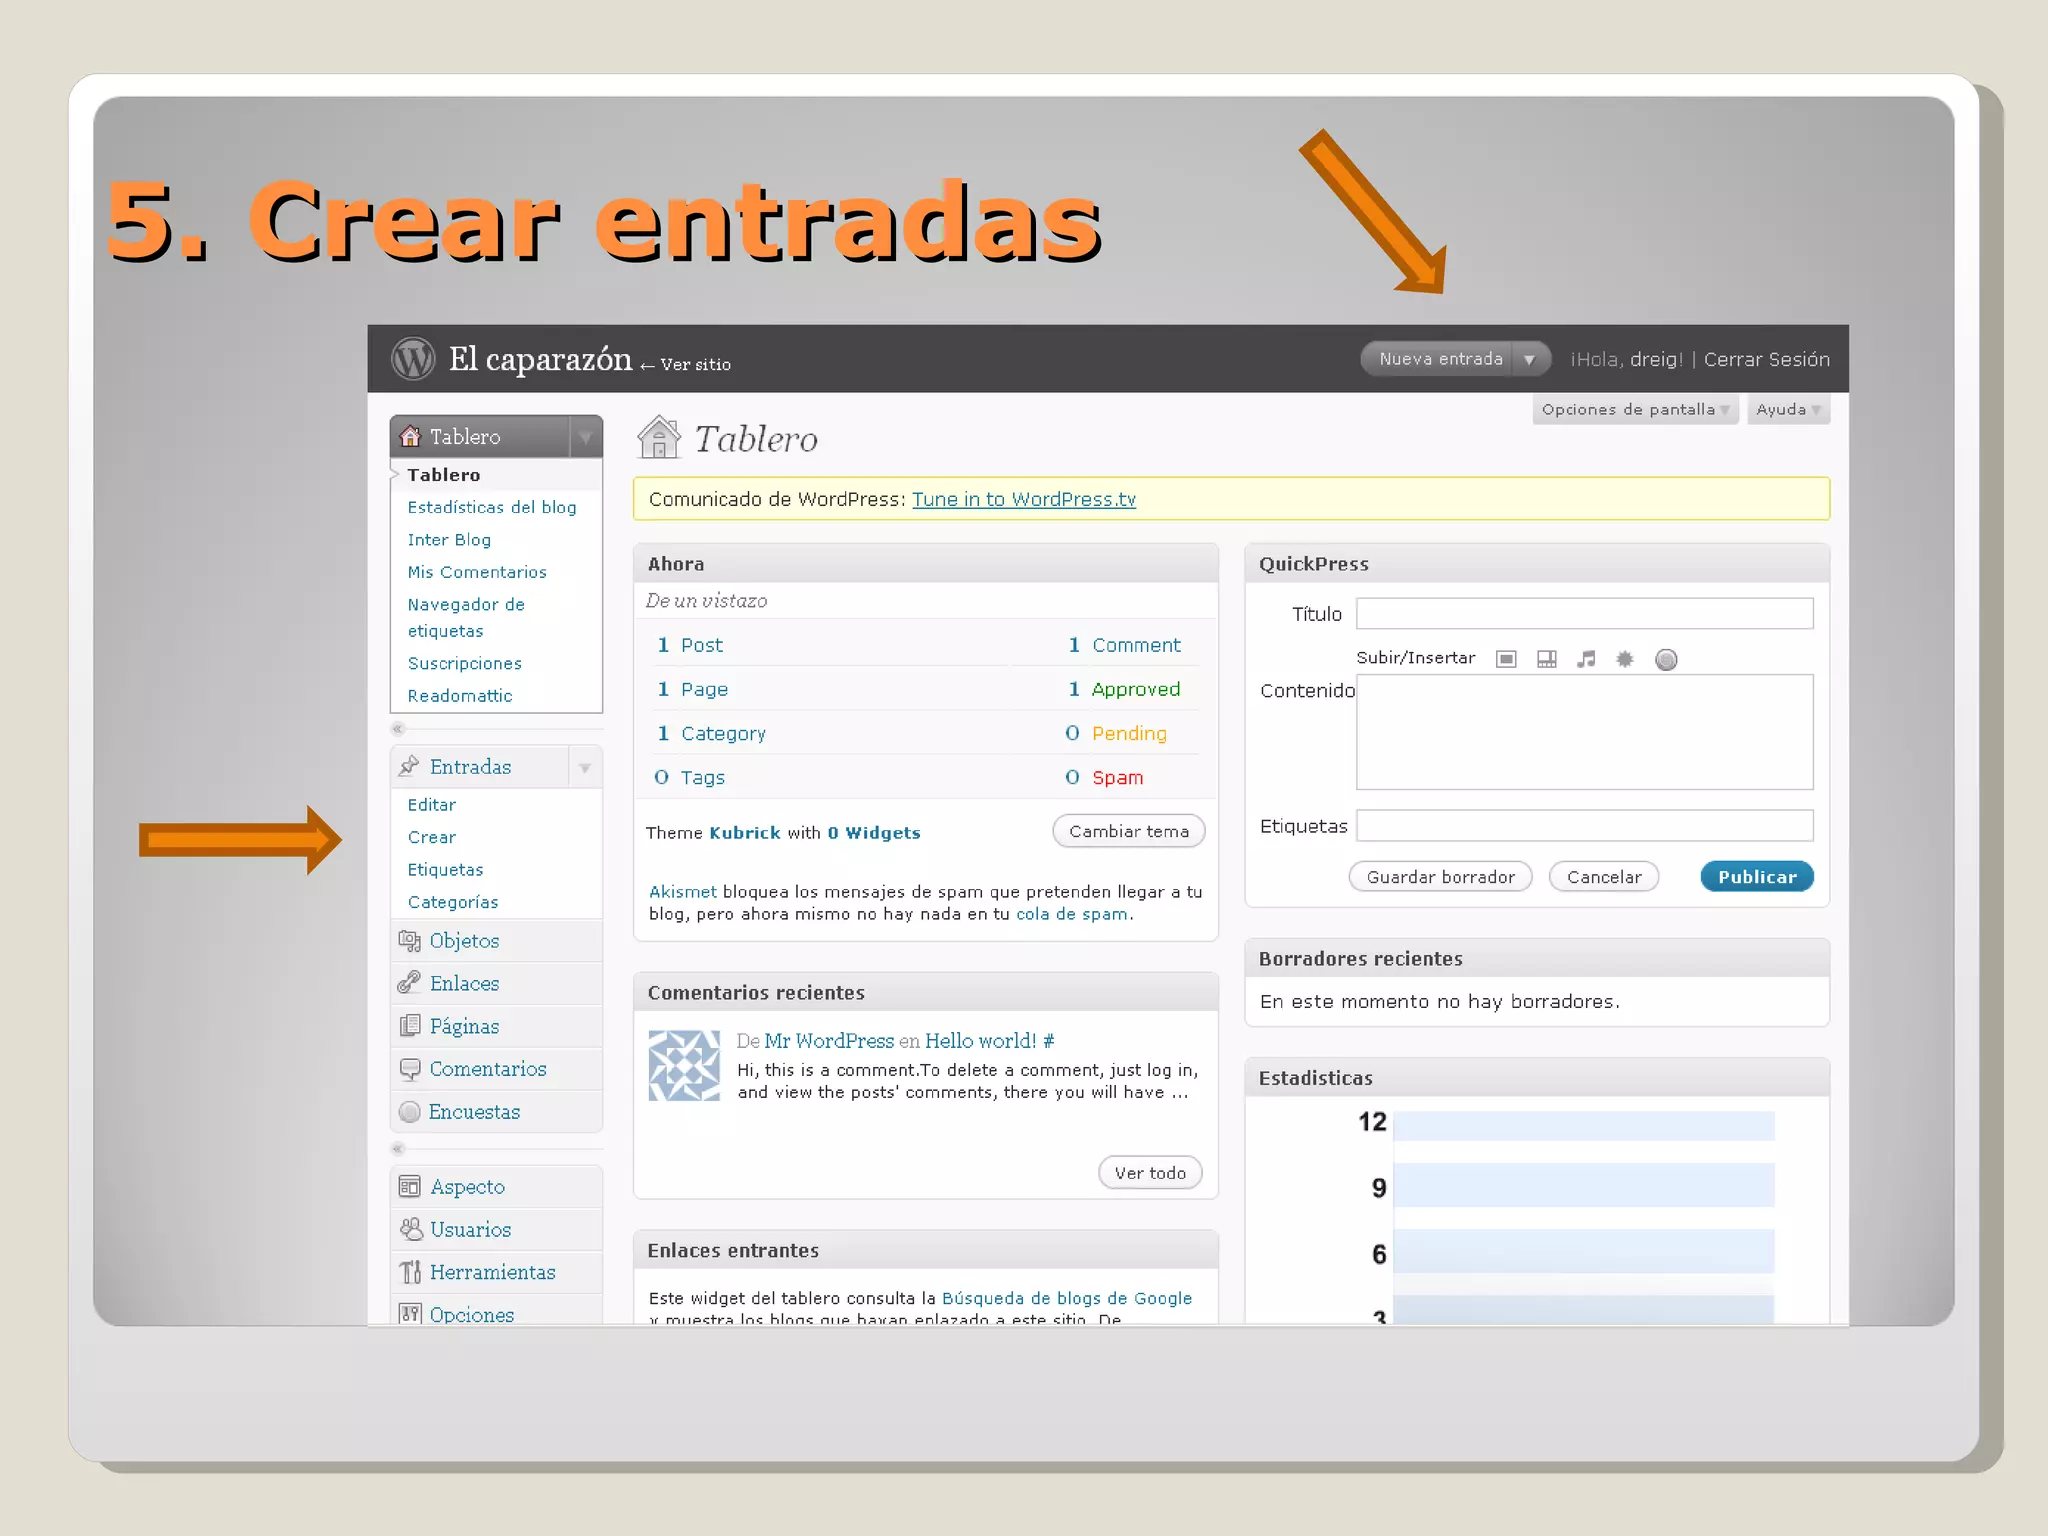Open Readomattic submenu item
This screenshot has height=1536, width=2048.
(x=460, y=695)
